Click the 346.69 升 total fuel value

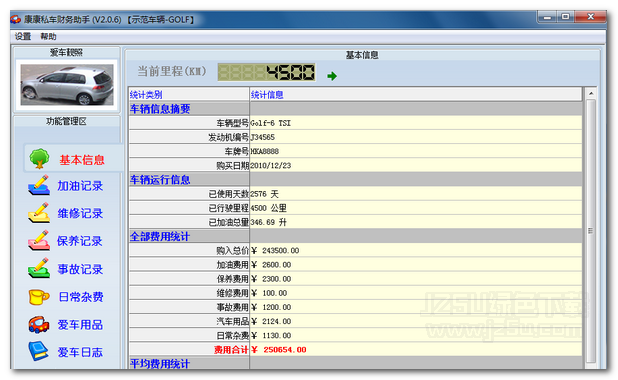click(x=268, y=222)
